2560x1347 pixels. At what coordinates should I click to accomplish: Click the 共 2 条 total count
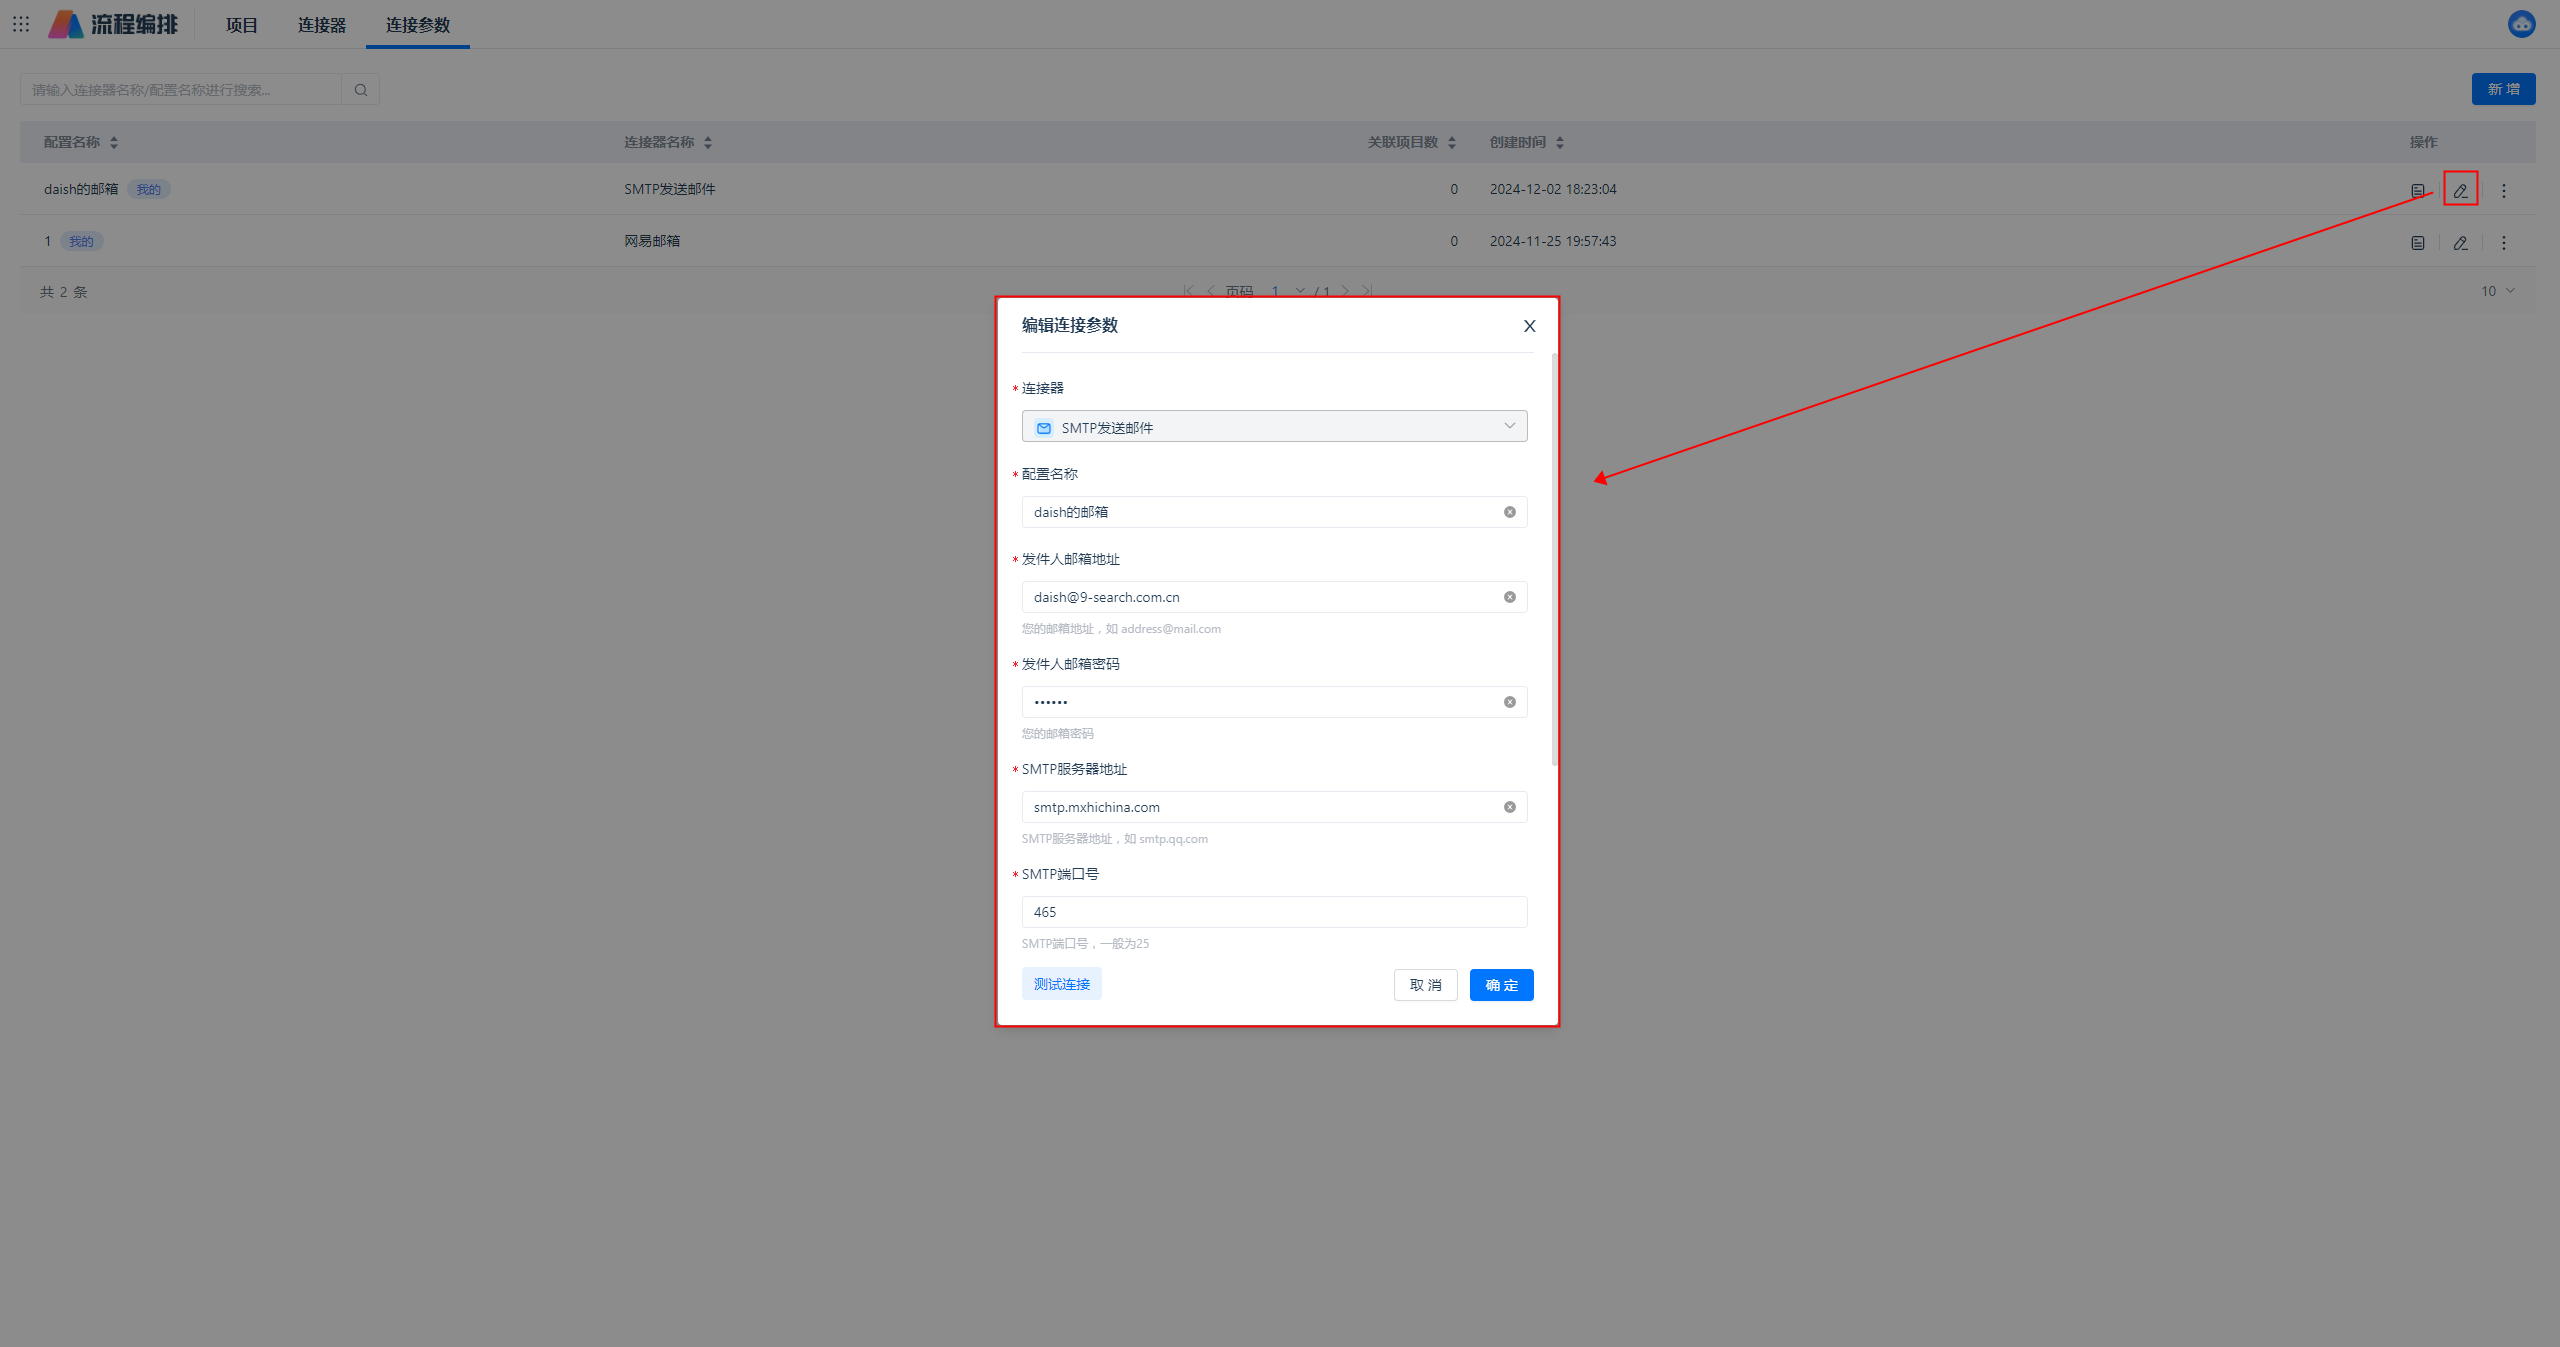click(64, 292)
